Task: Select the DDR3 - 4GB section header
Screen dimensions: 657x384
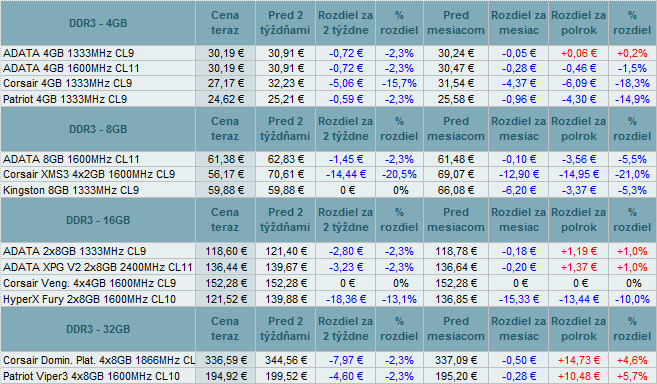Action: [x=98, y=23]
